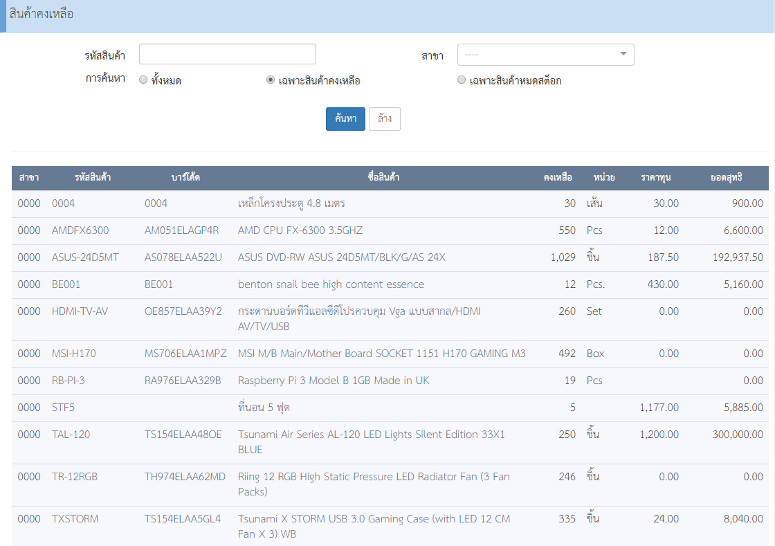Click barcode MS706ELAA1MPZ

(185, 354)
